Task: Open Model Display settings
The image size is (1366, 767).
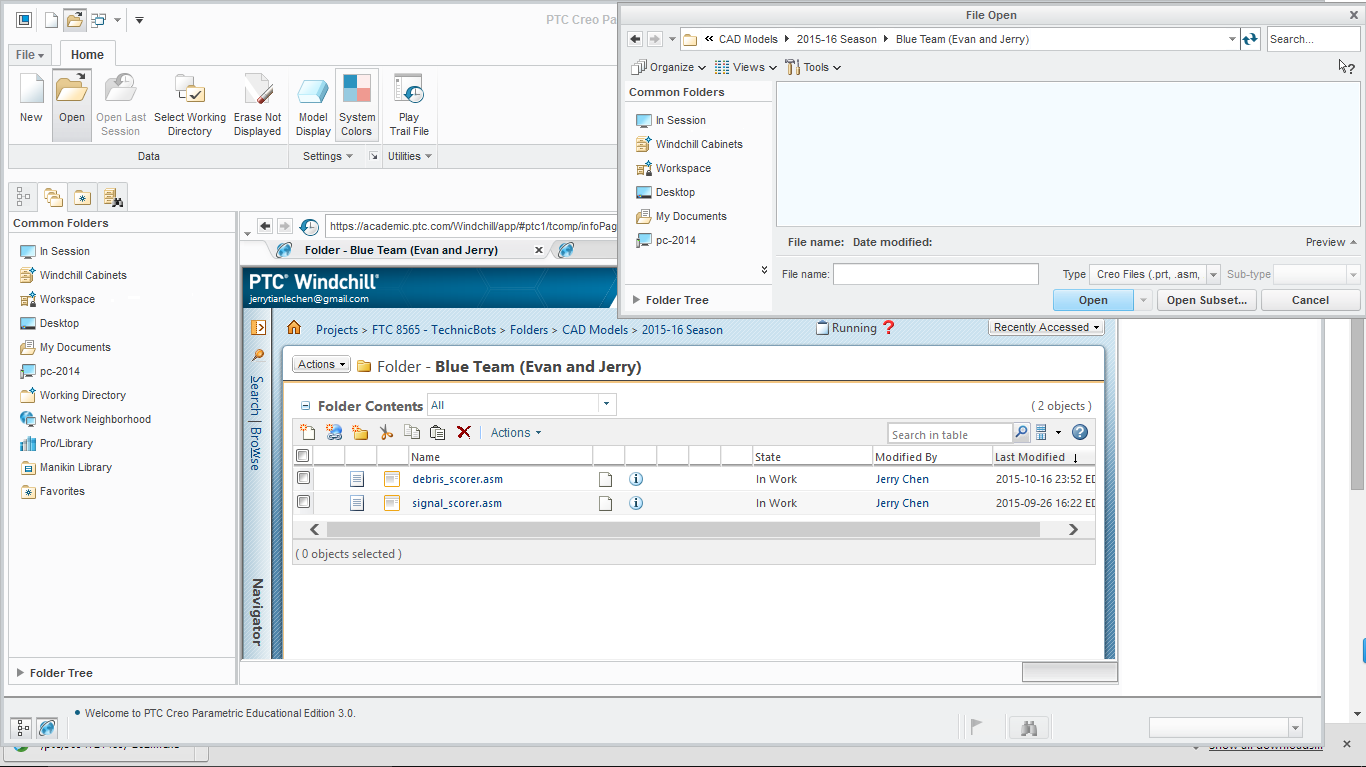Action: click(x=313, y=103)
